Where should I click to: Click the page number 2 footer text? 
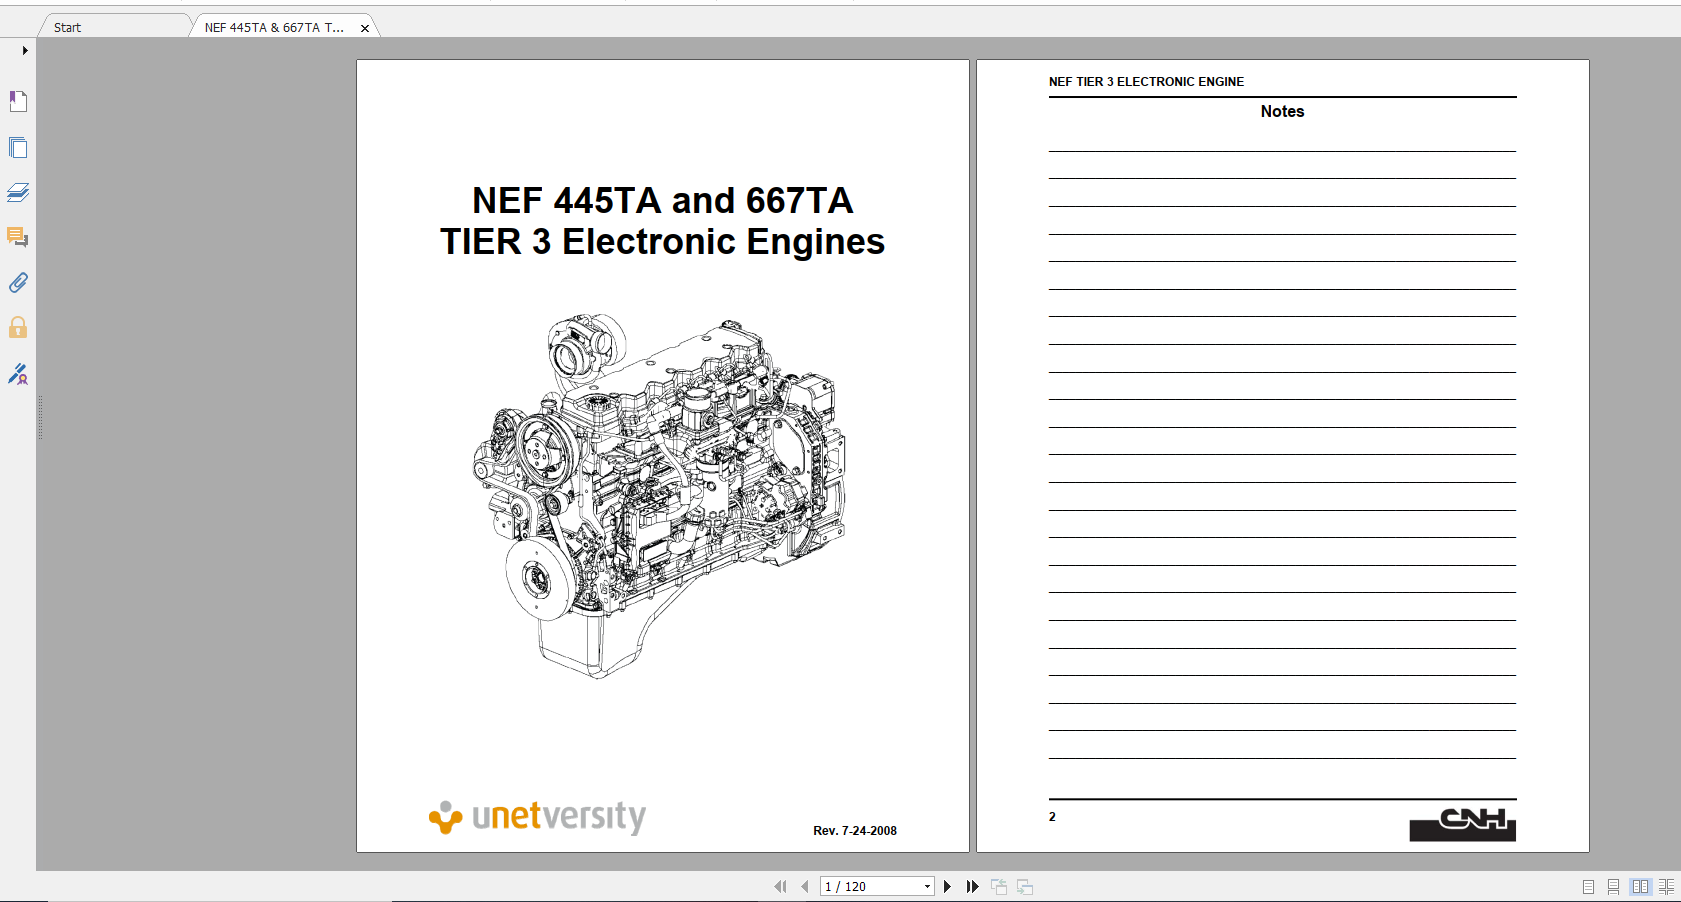[x=1052, y=817]
